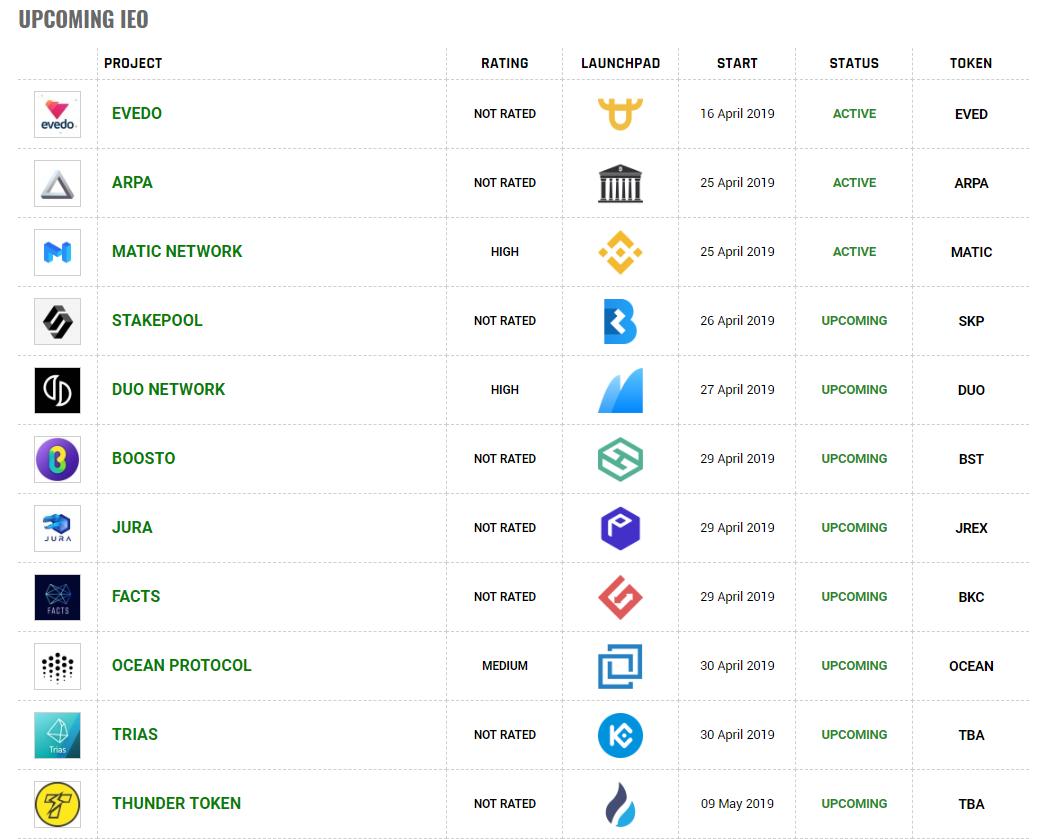Click the STATUS column header
The height and width of the screenshot is (839, 1048).
click(854, 63)
